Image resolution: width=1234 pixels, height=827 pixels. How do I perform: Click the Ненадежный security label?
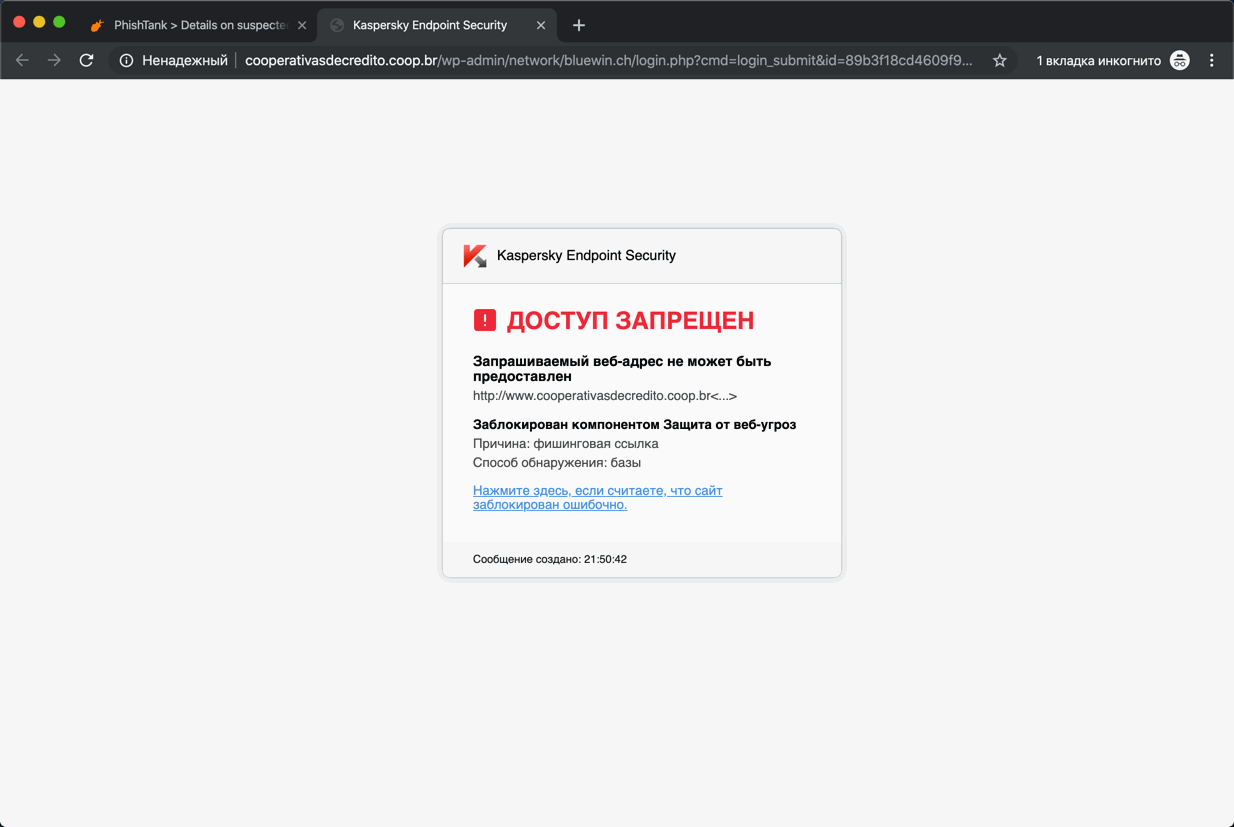185,61
